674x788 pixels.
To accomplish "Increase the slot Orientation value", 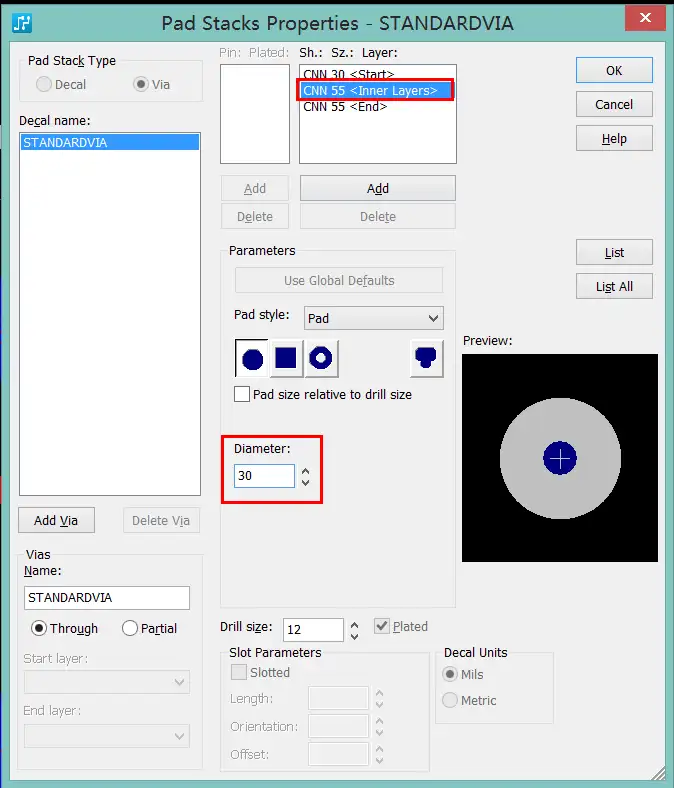I will [x=379, y=721].
